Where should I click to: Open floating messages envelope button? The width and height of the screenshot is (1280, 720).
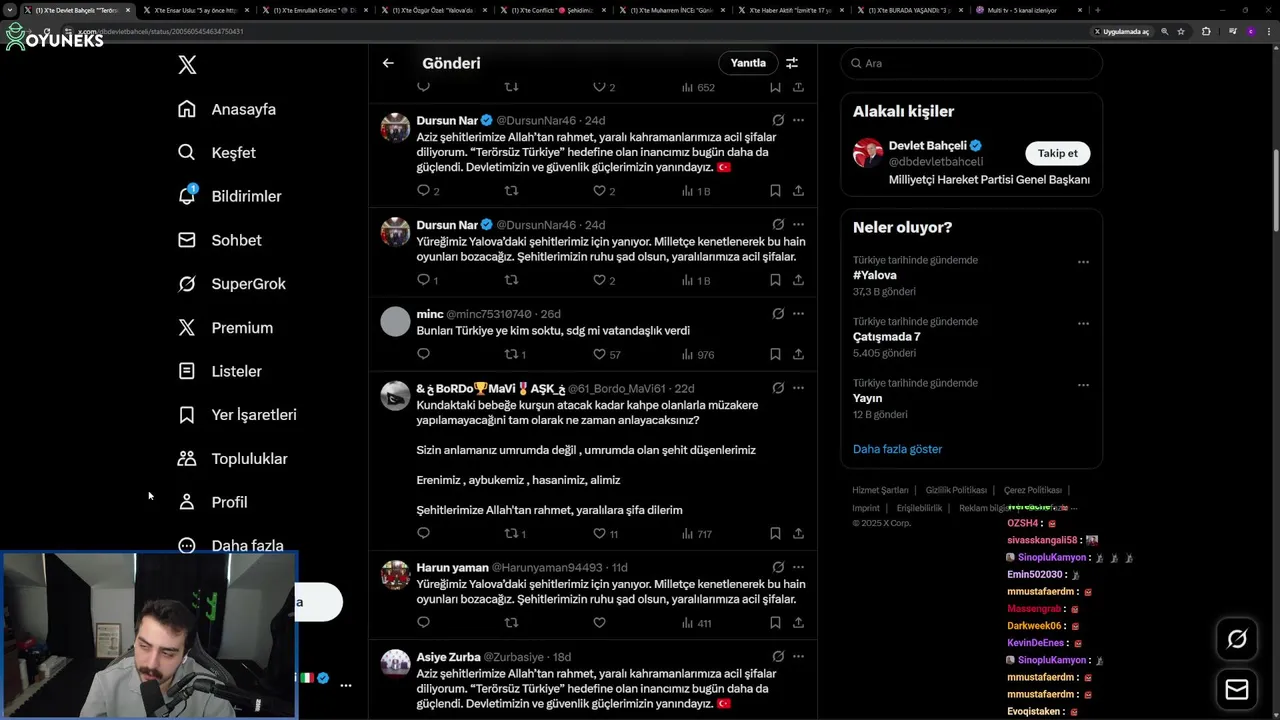tap(1237, 690)
